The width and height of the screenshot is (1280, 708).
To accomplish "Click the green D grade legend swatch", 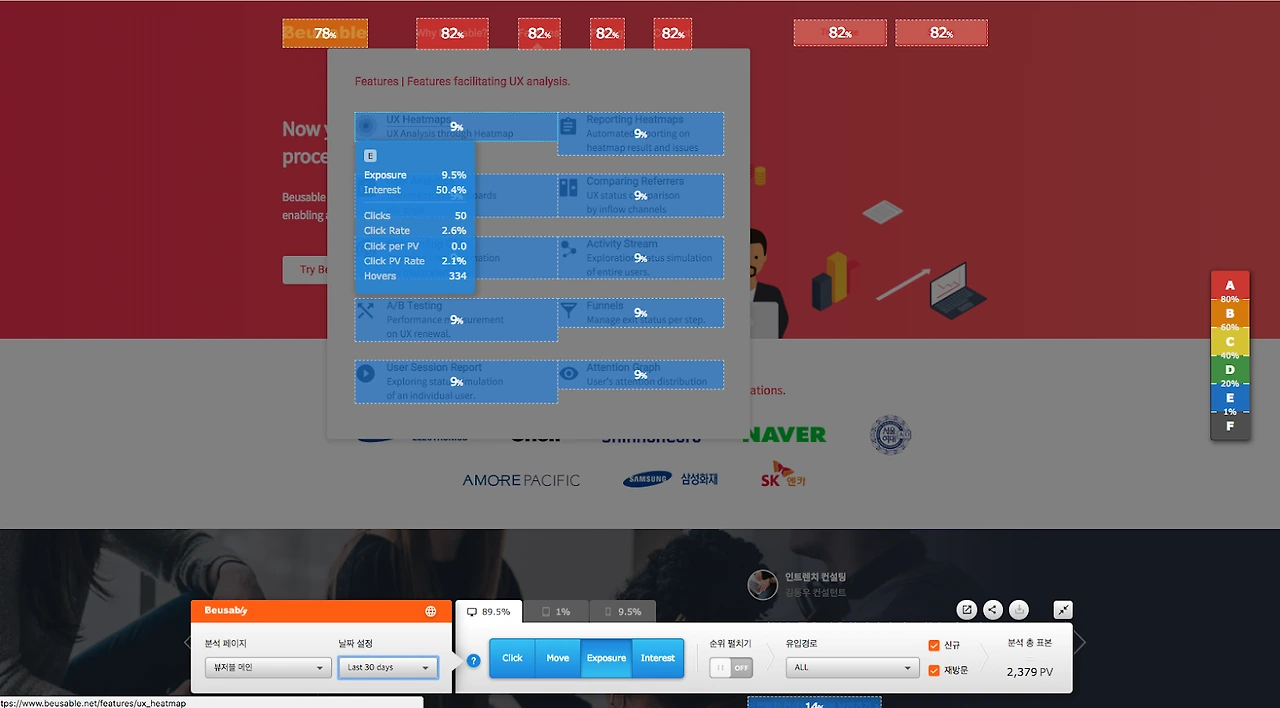I will tap(1230, 369).
